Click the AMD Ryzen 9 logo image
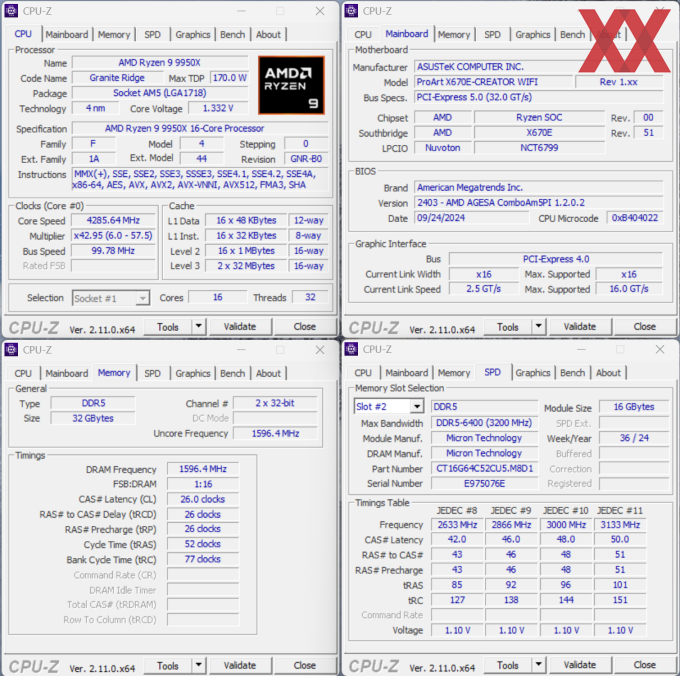The image size is (680, 676). pos(291,85)
